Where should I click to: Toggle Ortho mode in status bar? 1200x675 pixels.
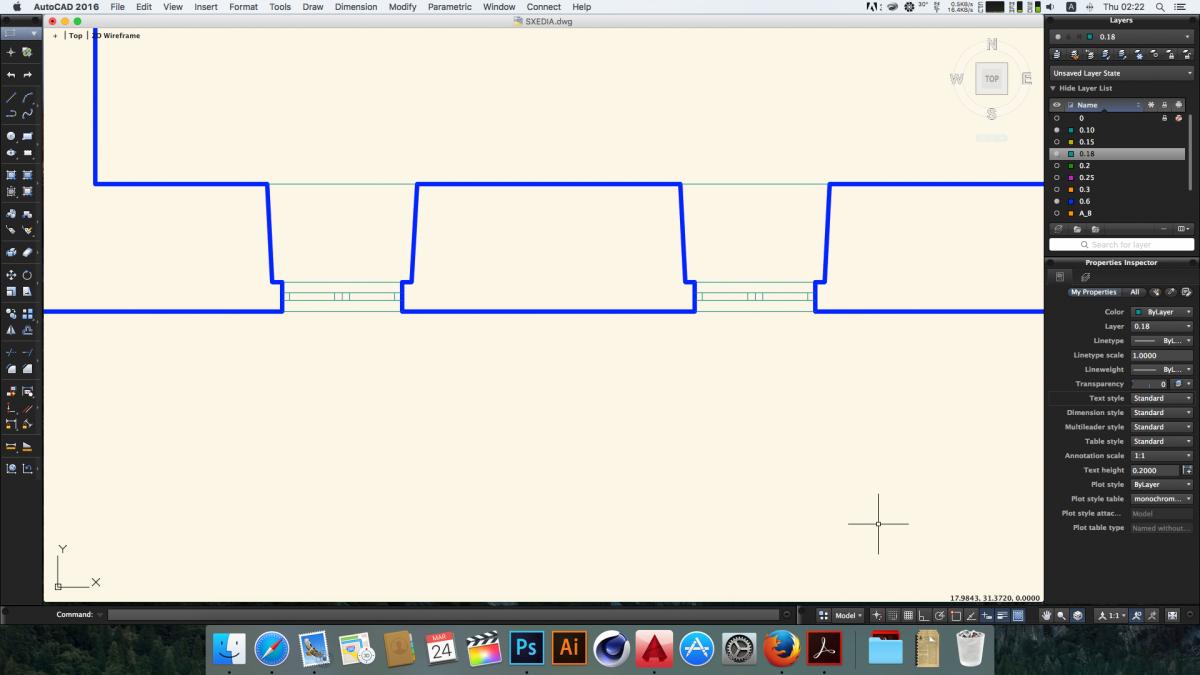pyautogui.click(x=923, y=615)
